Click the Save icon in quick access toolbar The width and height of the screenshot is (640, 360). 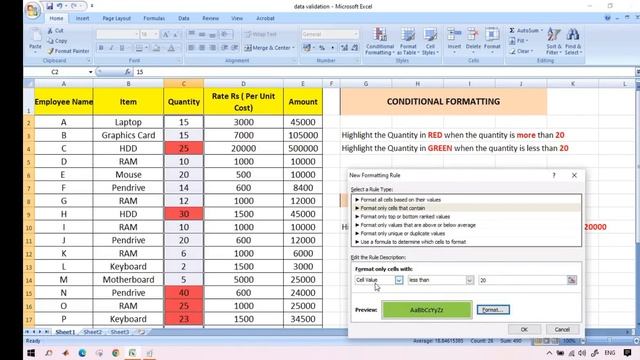[x=49, y=6]
